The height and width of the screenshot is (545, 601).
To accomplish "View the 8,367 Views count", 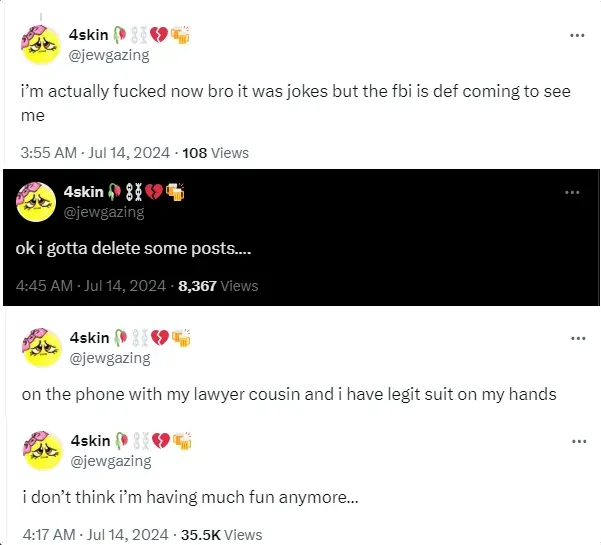I will click(x=218, y=285).
